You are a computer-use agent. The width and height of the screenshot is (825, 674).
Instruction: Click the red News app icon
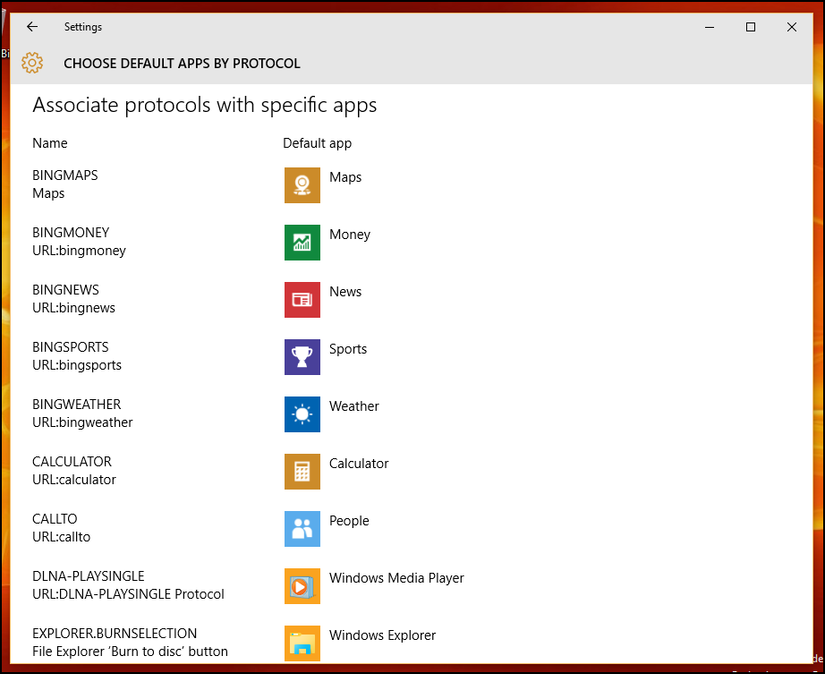[302, 299]
